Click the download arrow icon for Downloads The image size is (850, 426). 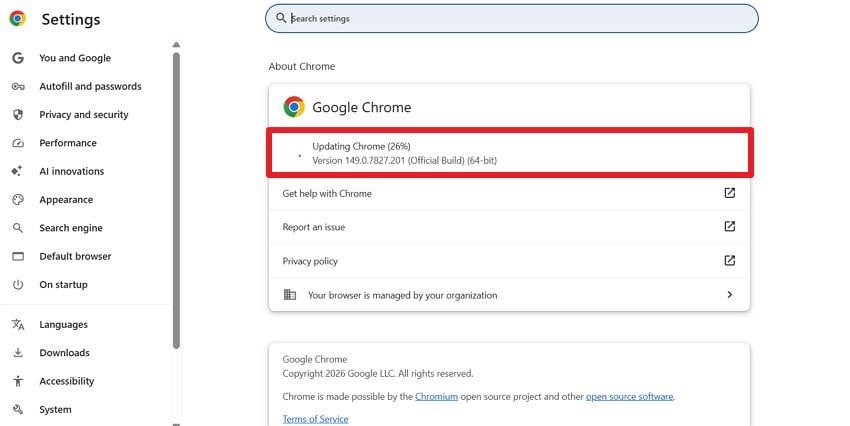pos(18,353)
